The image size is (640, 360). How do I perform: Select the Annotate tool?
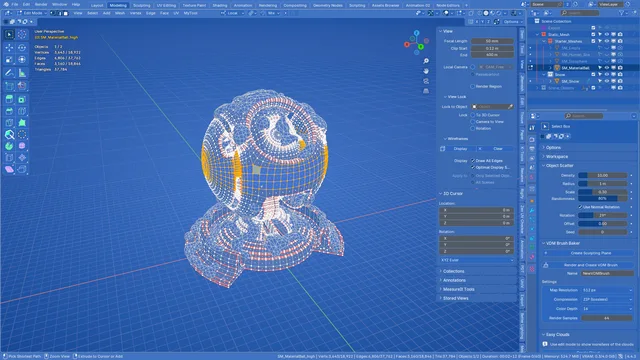(x=9, y=73)
